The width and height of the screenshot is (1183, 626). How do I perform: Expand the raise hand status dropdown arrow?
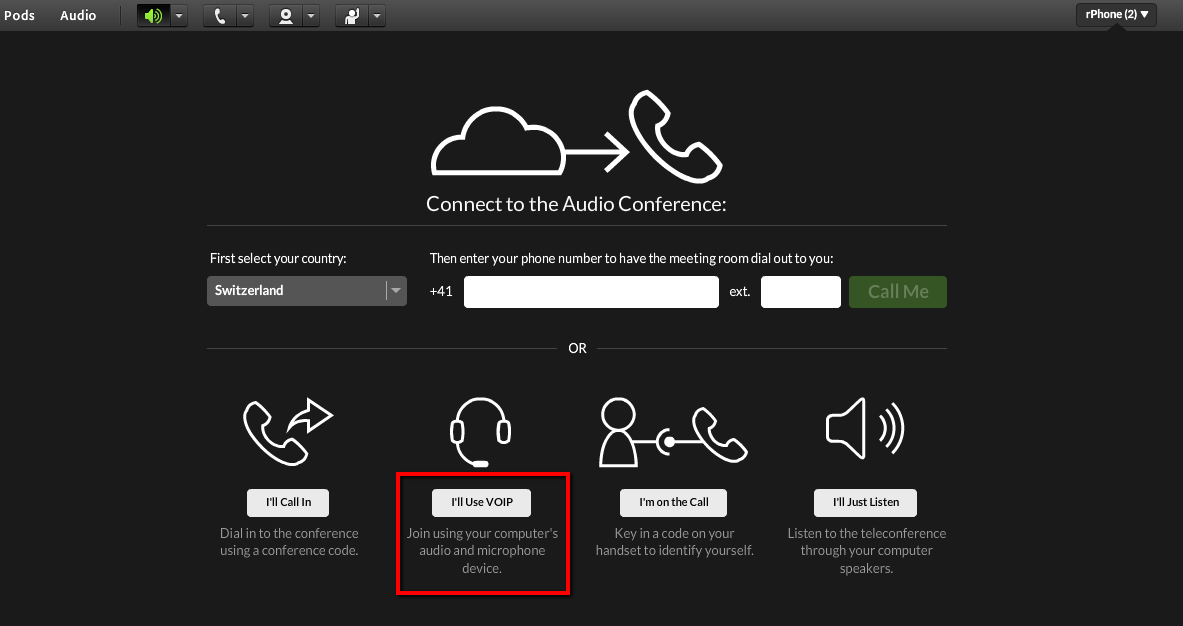377,16
